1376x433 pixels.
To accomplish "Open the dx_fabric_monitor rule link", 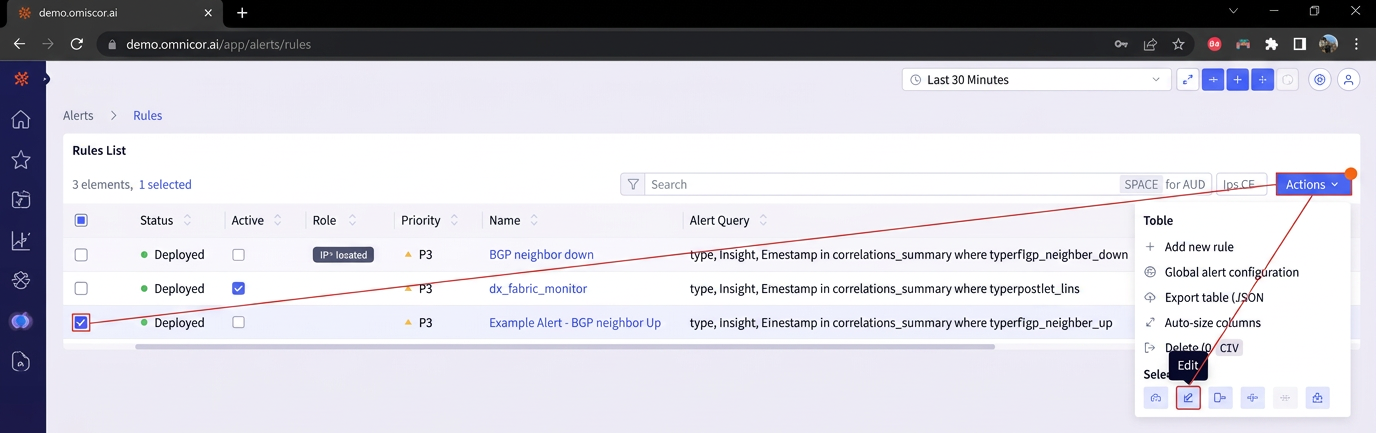I will (x=538, y=289).
